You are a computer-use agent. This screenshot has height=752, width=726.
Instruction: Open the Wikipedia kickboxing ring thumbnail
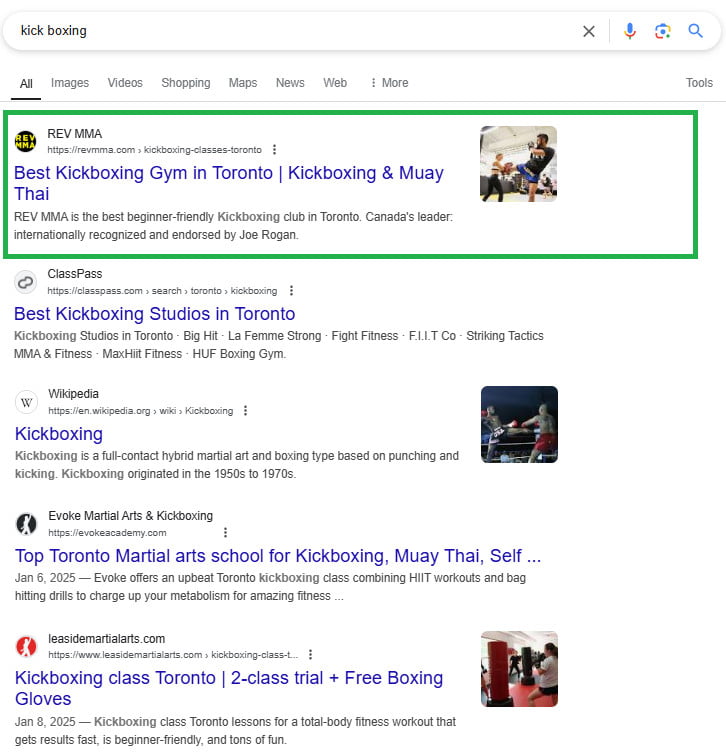coord(519,424)
